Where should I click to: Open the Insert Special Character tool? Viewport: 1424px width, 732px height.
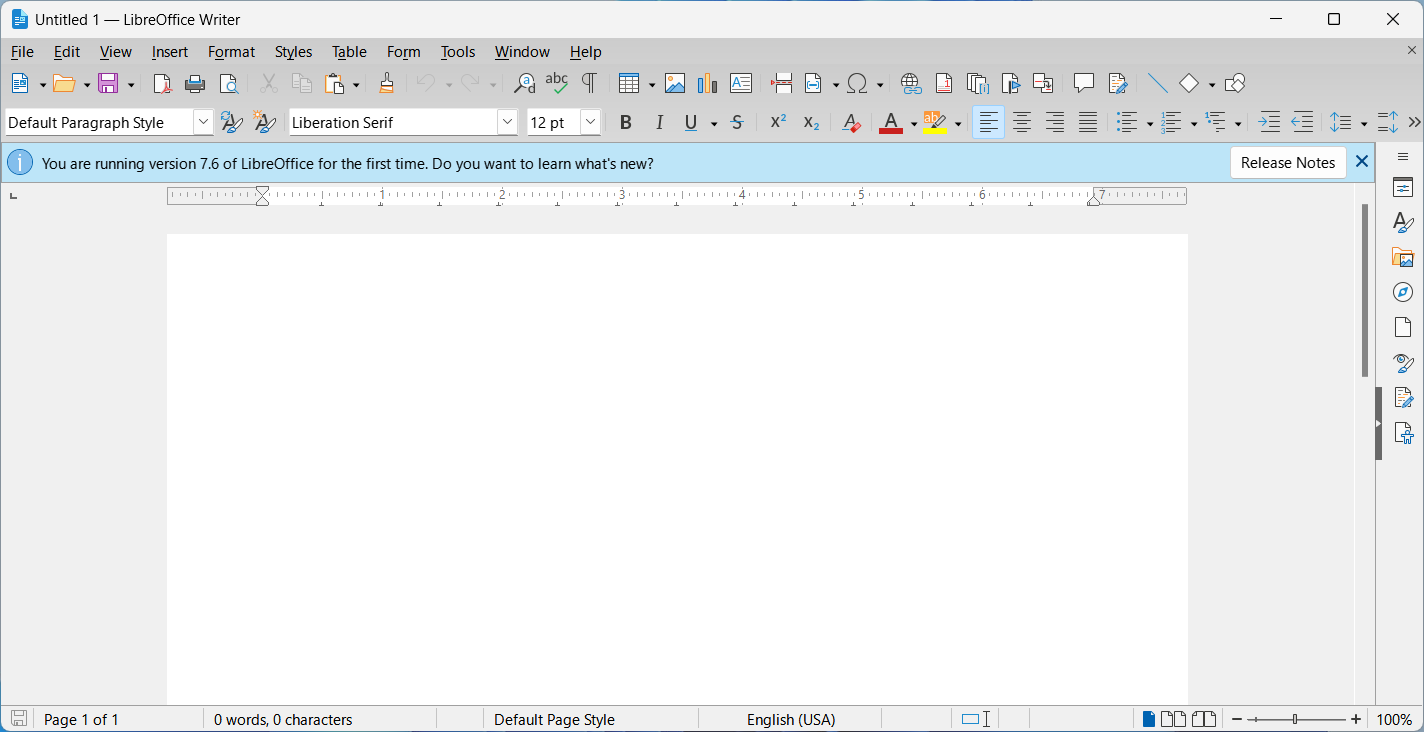tap(858, 84)
